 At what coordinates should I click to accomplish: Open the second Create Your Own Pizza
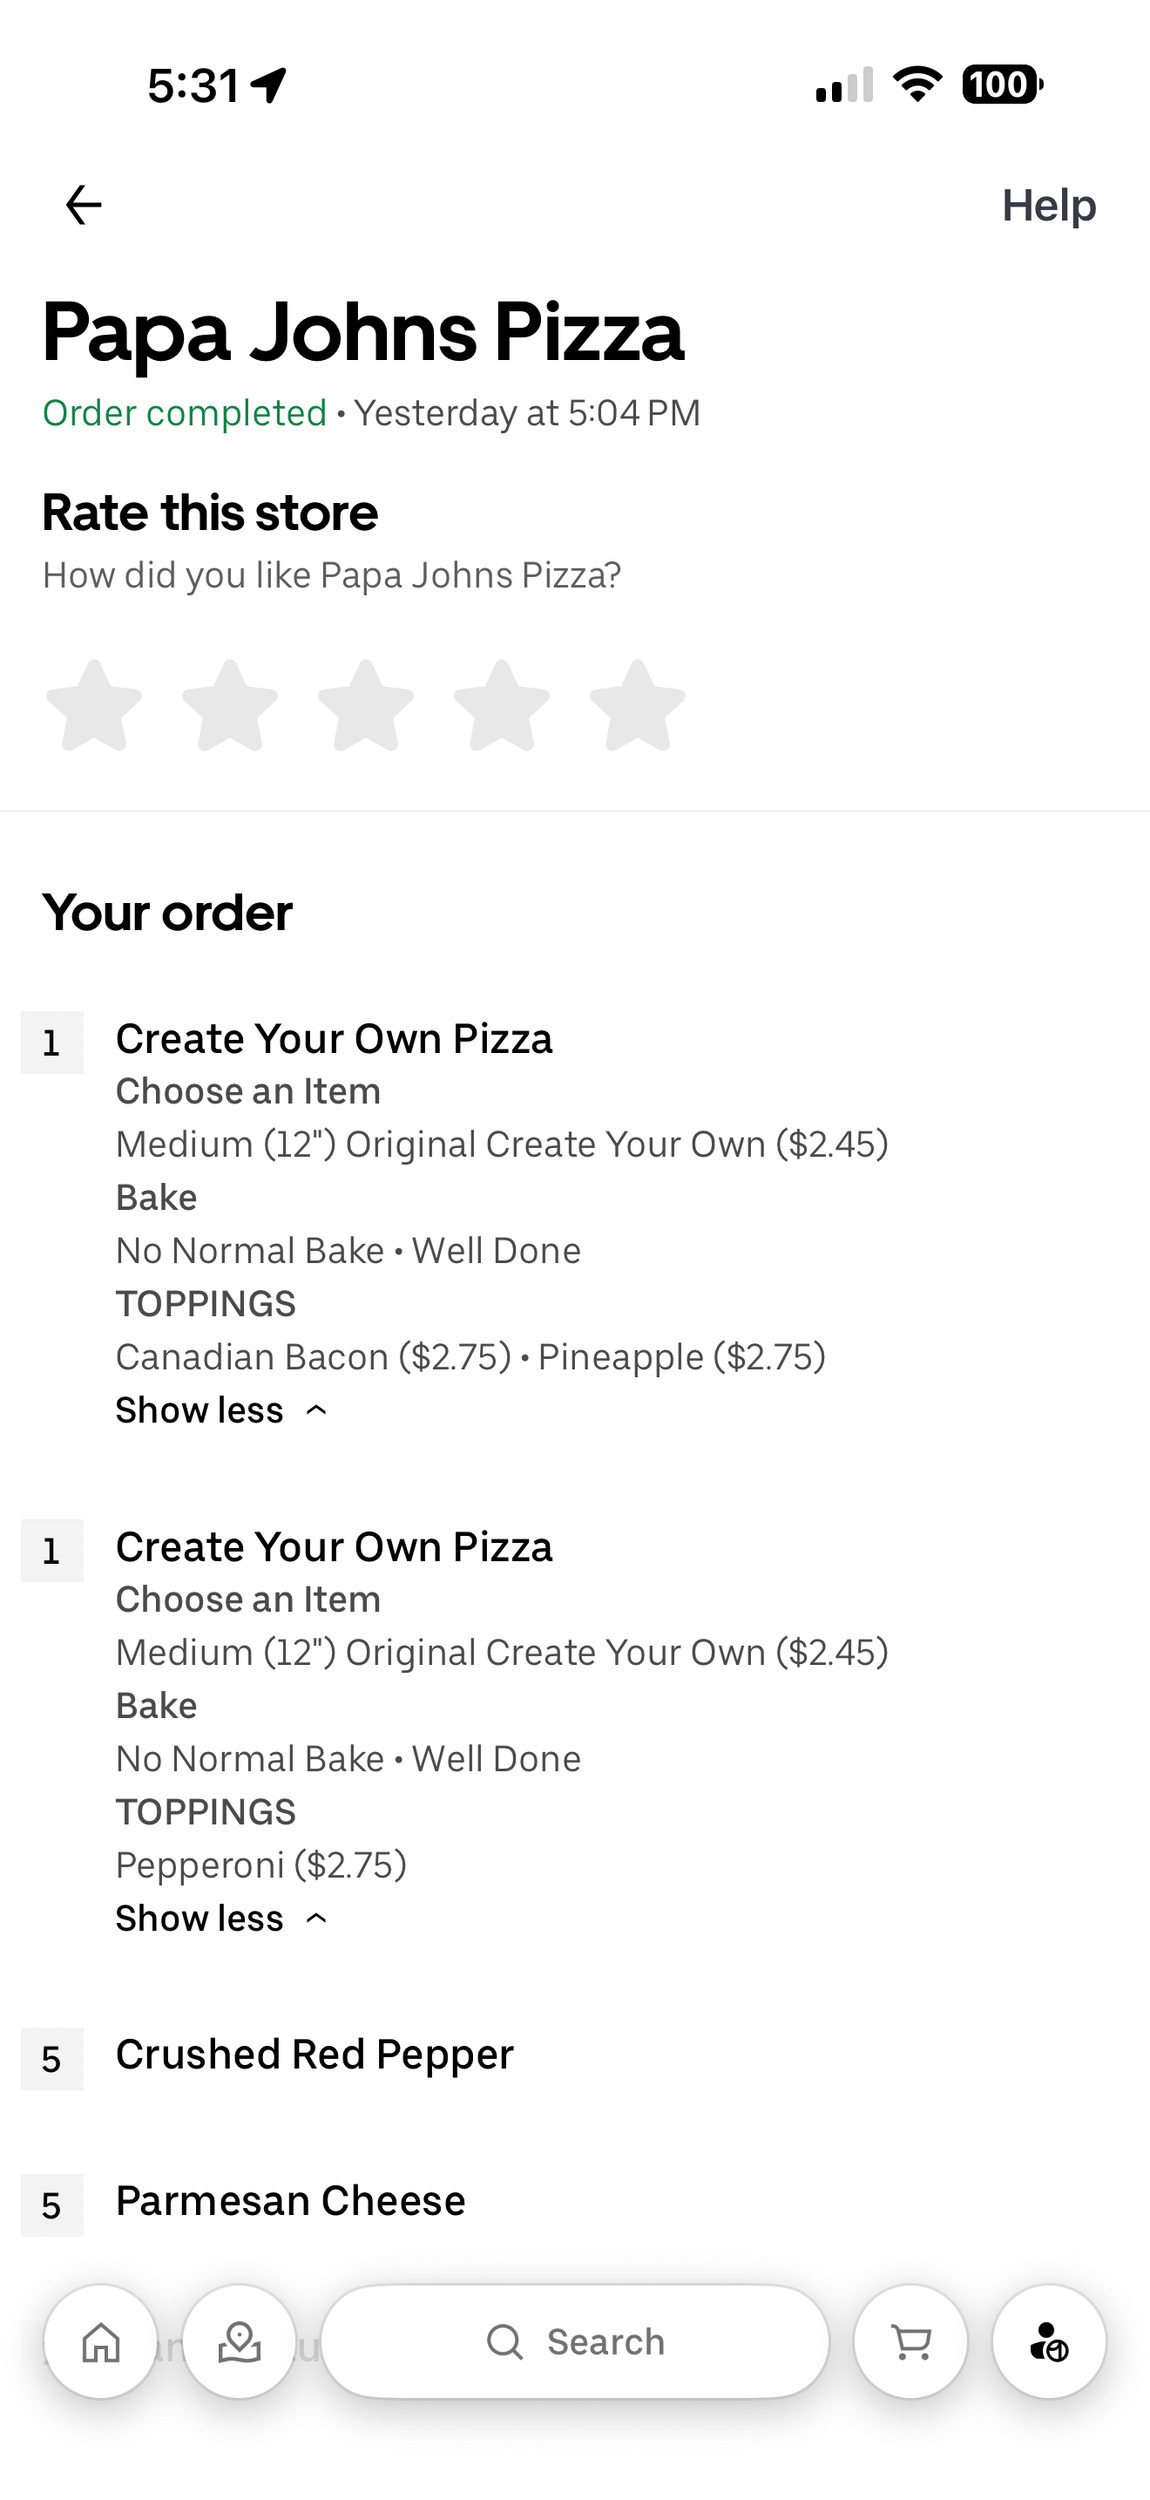click(334, 1547)
